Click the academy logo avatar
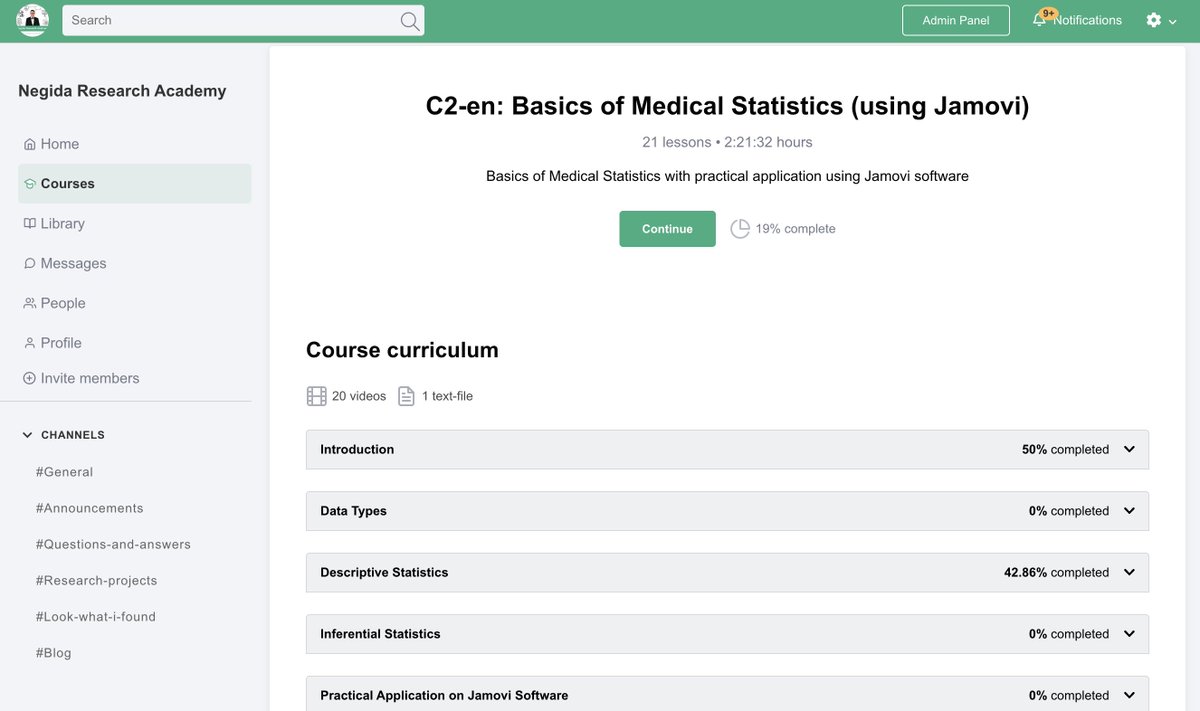The width and height of the screenshot is (1200, 711). coord(32,20)
